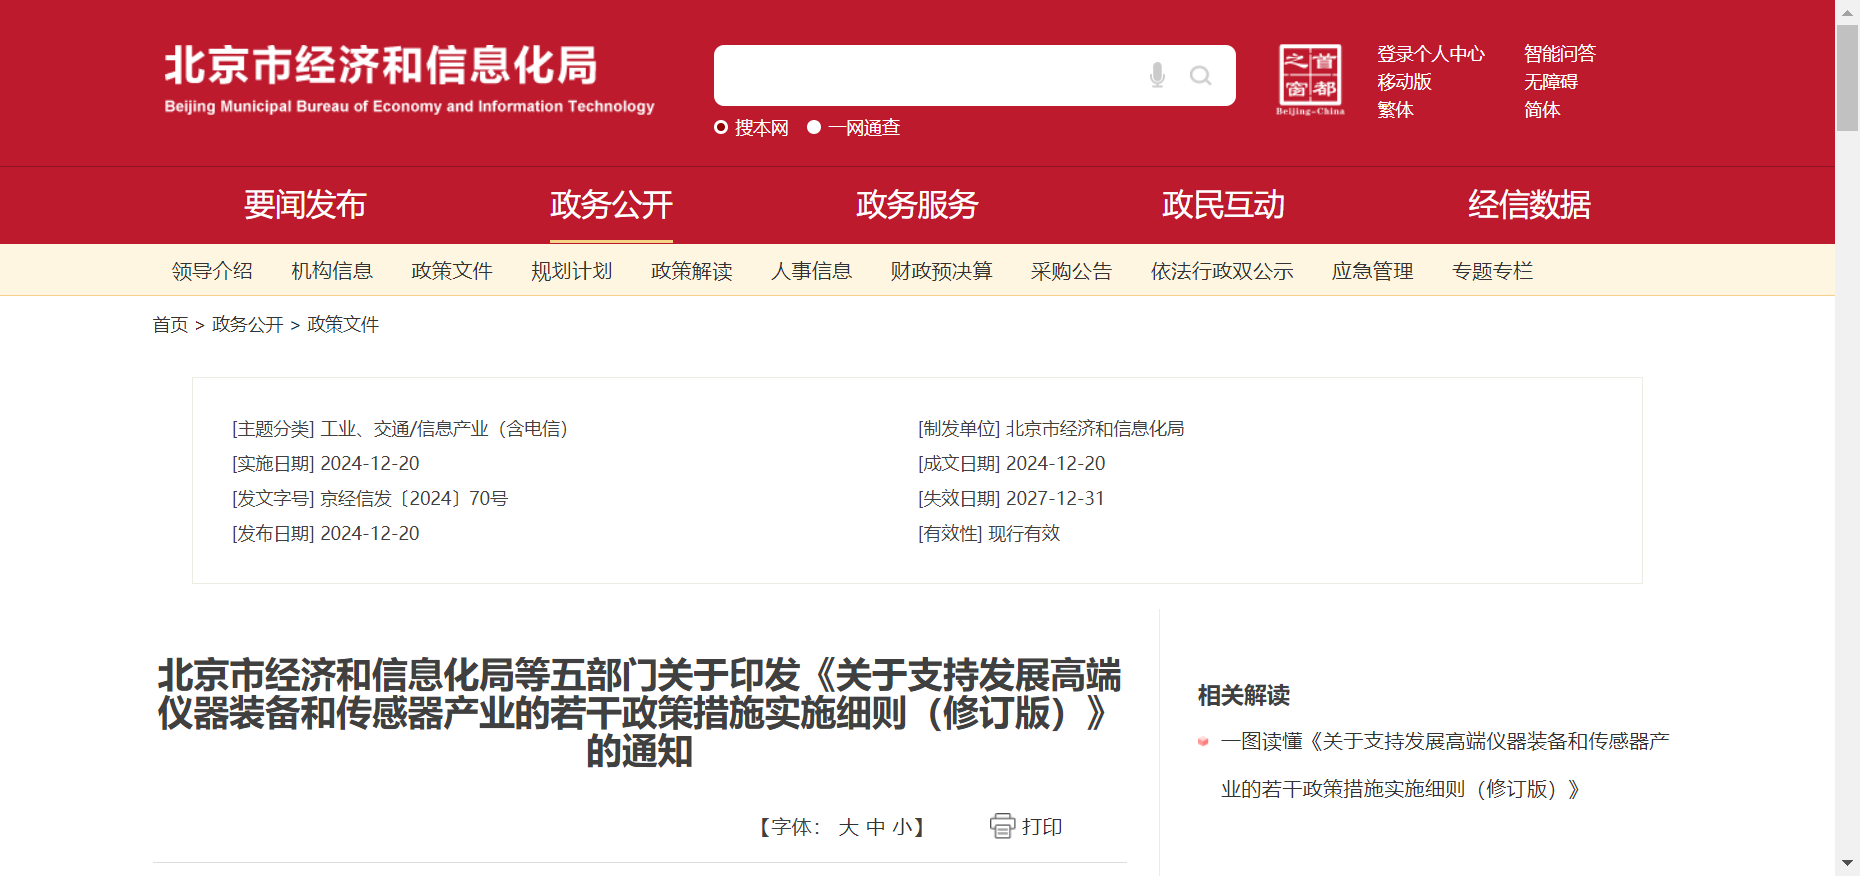
Task: Click 首页 in the breadcrumb
Action: click(170, 325)
